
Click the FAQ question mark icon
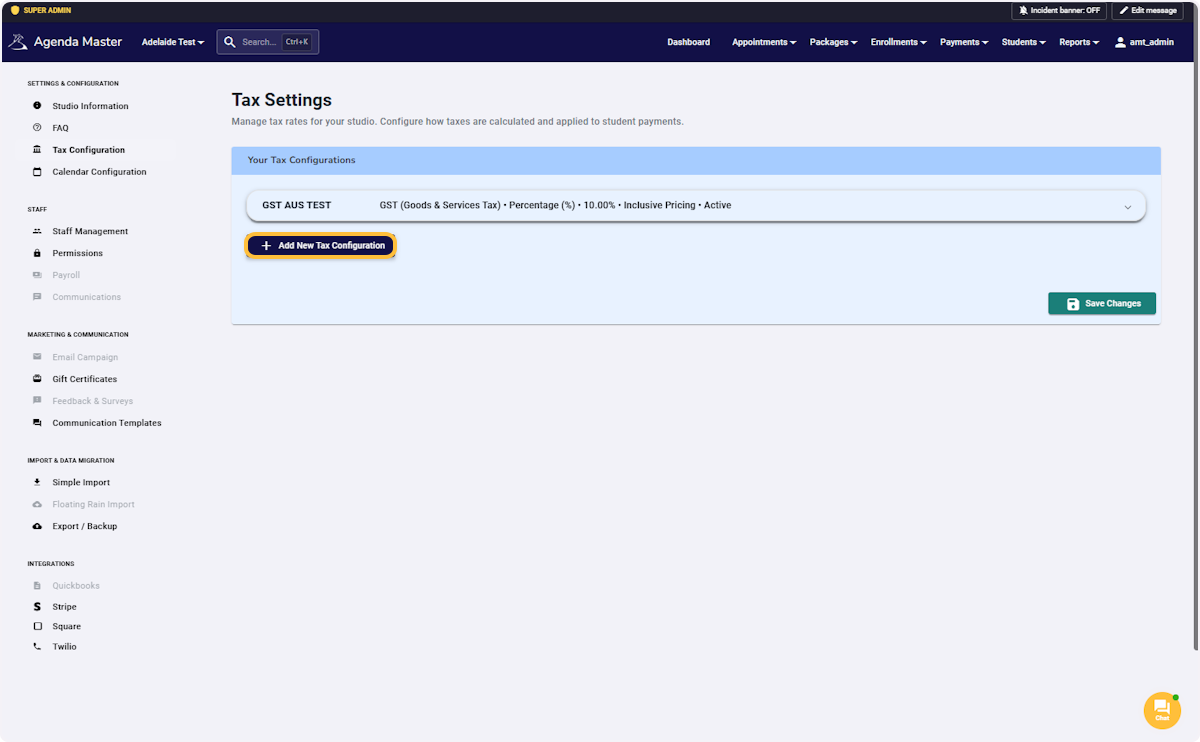(x=37, y=128)
